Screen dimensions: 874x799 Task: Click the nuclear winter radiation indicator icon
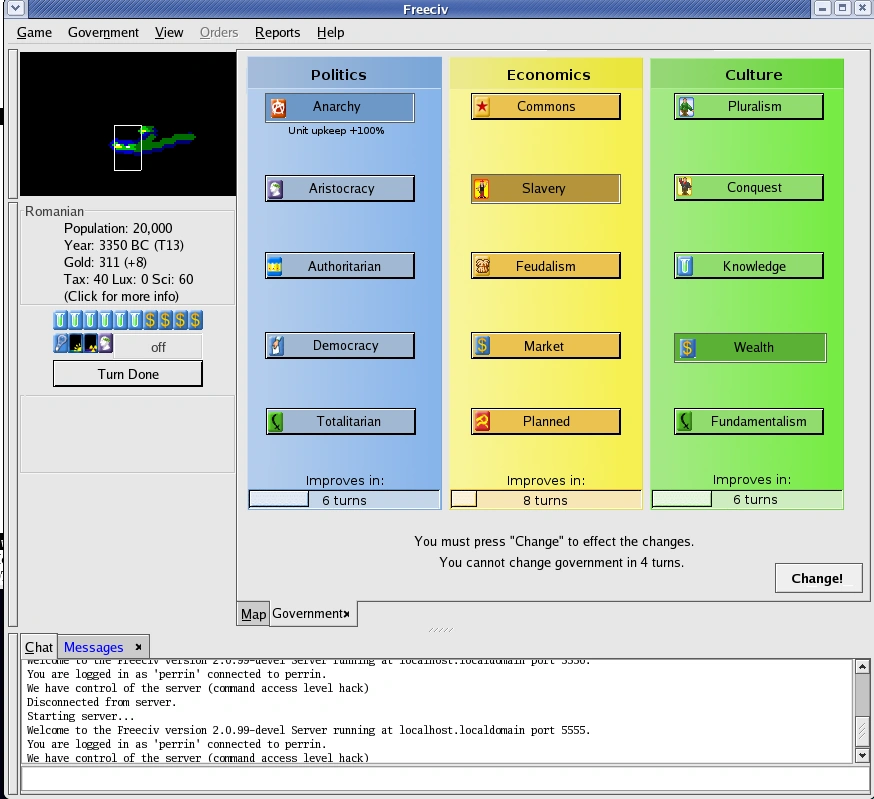coord(91,344)
